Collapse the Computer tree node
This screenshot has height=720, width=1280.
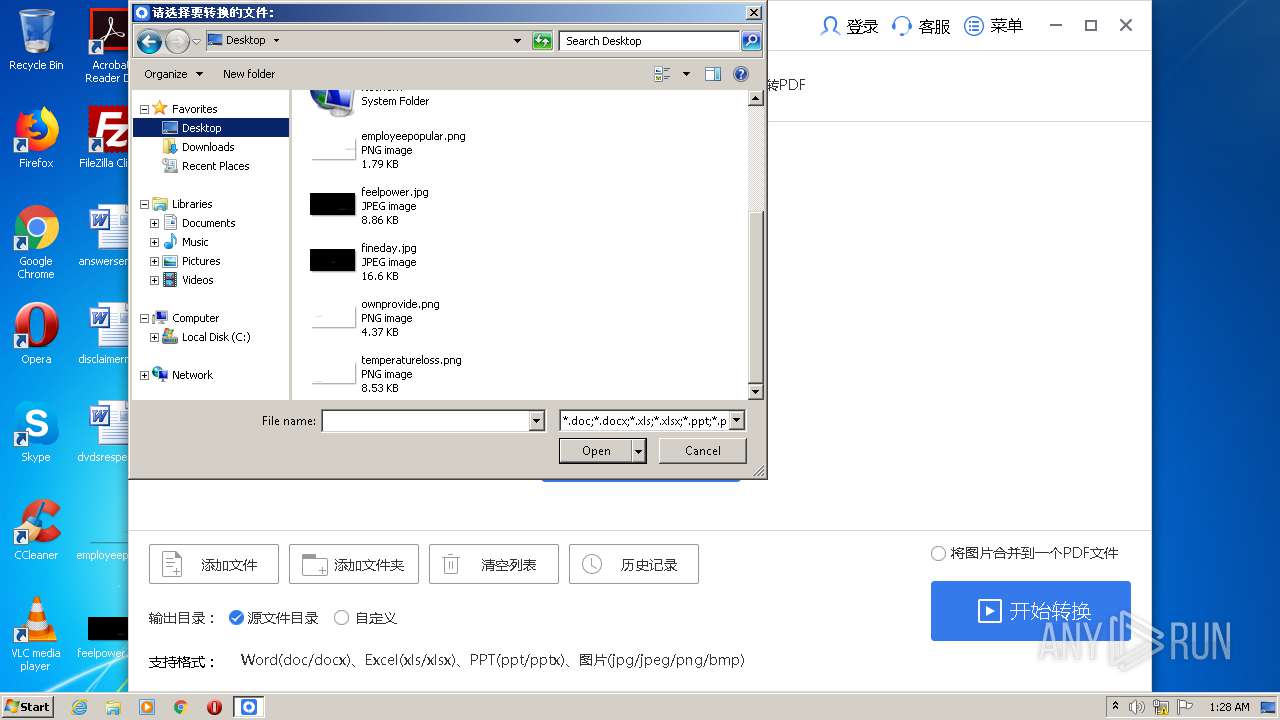coord(144,318)
